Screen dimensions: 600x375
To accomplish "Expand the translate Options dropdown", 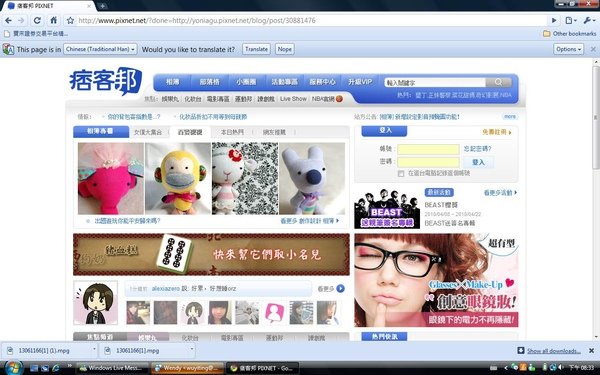I will [x=568, y=49].
